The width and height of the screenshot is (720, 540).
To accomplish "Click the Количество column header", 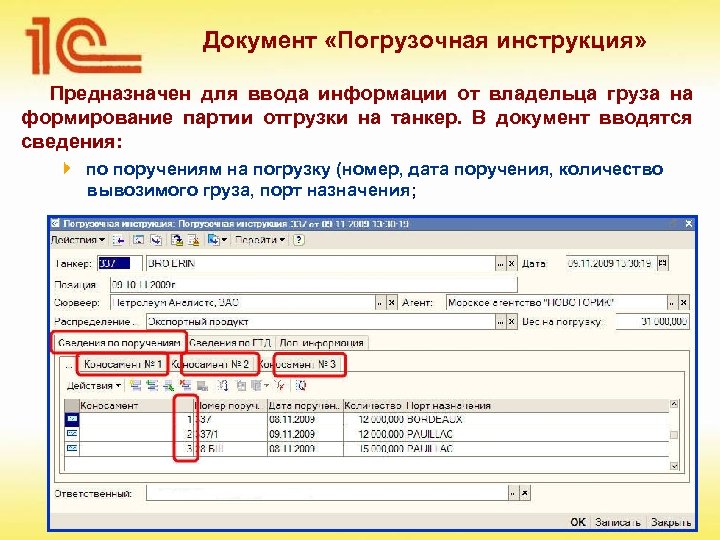I will coord(374,405).
